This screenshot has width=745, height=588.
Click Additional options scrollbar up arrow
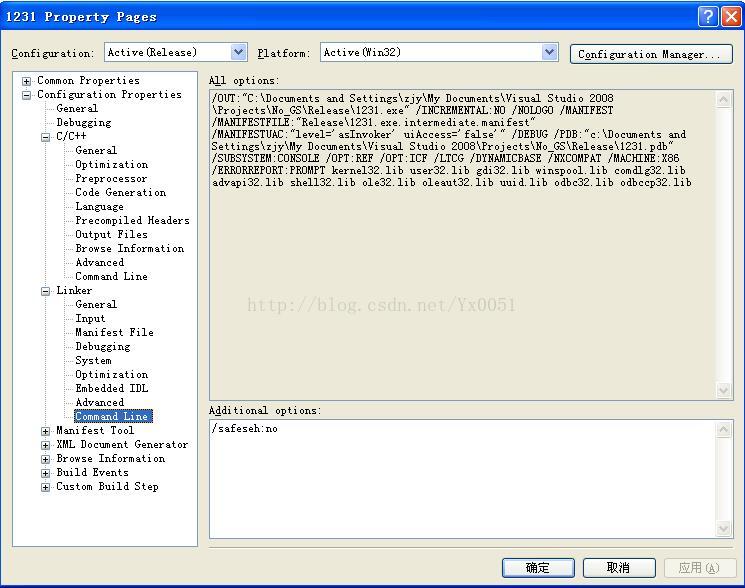tap(724, 429)
